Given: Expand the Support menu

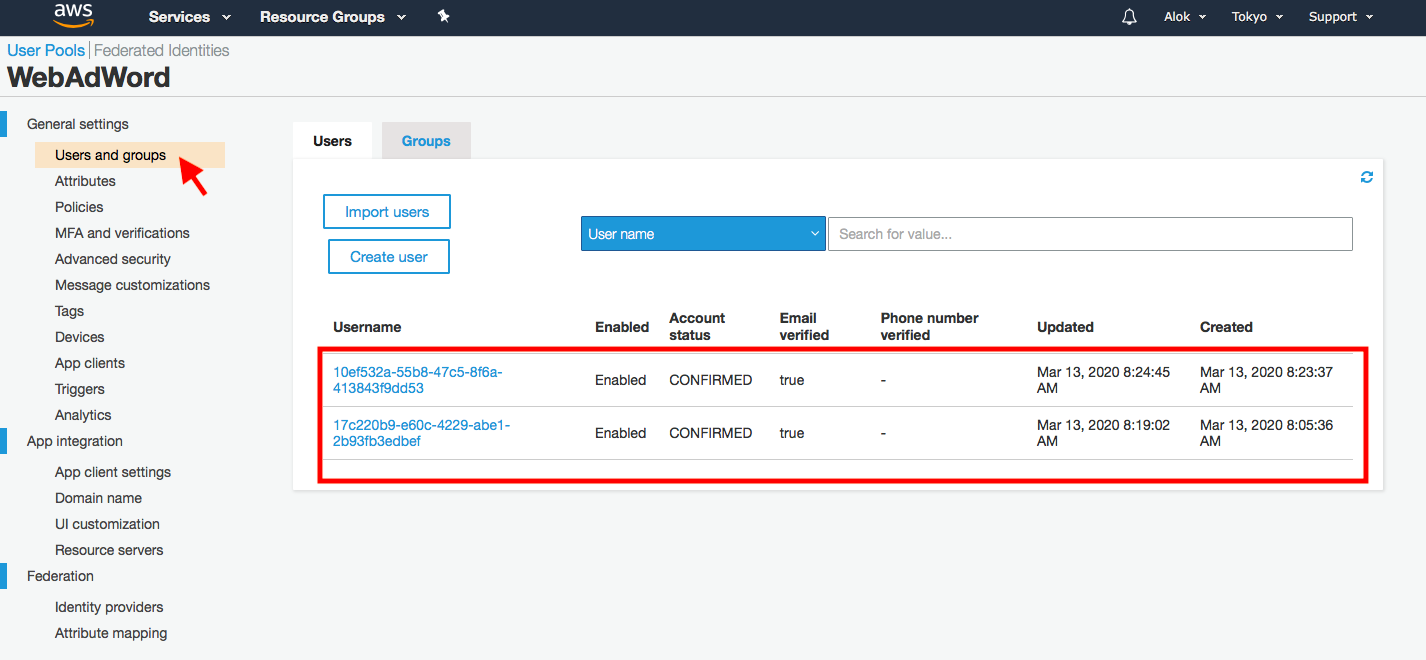Looking at the screenshot, I should (x=1341, y=17).
